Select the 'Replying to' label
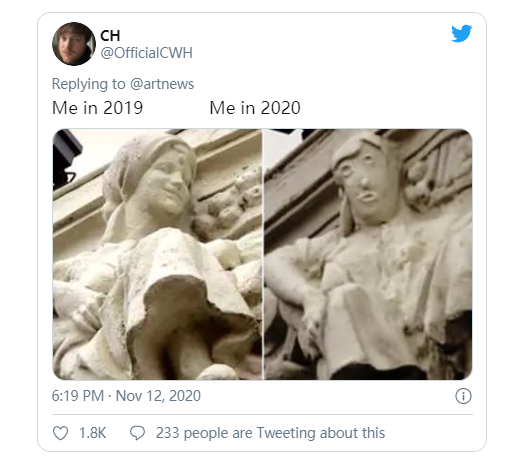The height and width of the screenshot is (456, 522). coord(89,84)
